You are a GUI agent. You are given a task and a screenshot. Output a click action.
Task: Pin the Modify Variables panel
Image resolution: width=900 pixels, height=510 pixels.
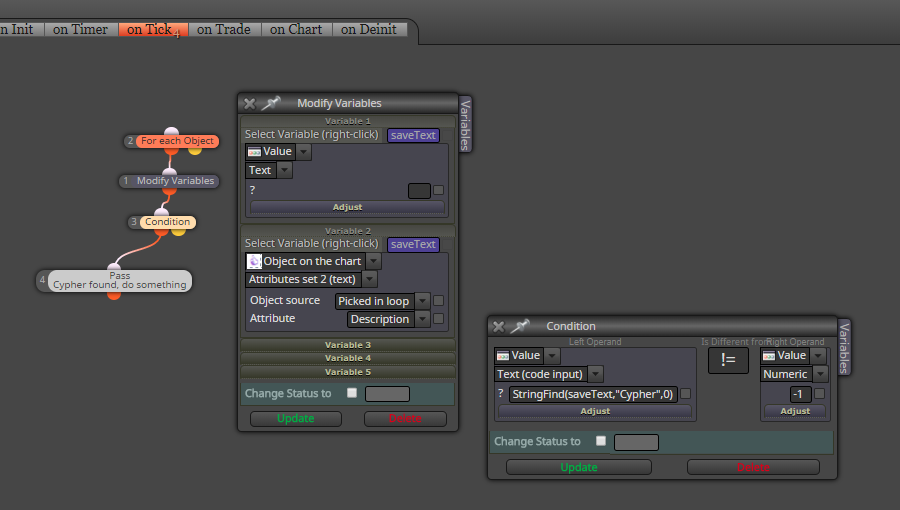[x=271, y=103]
